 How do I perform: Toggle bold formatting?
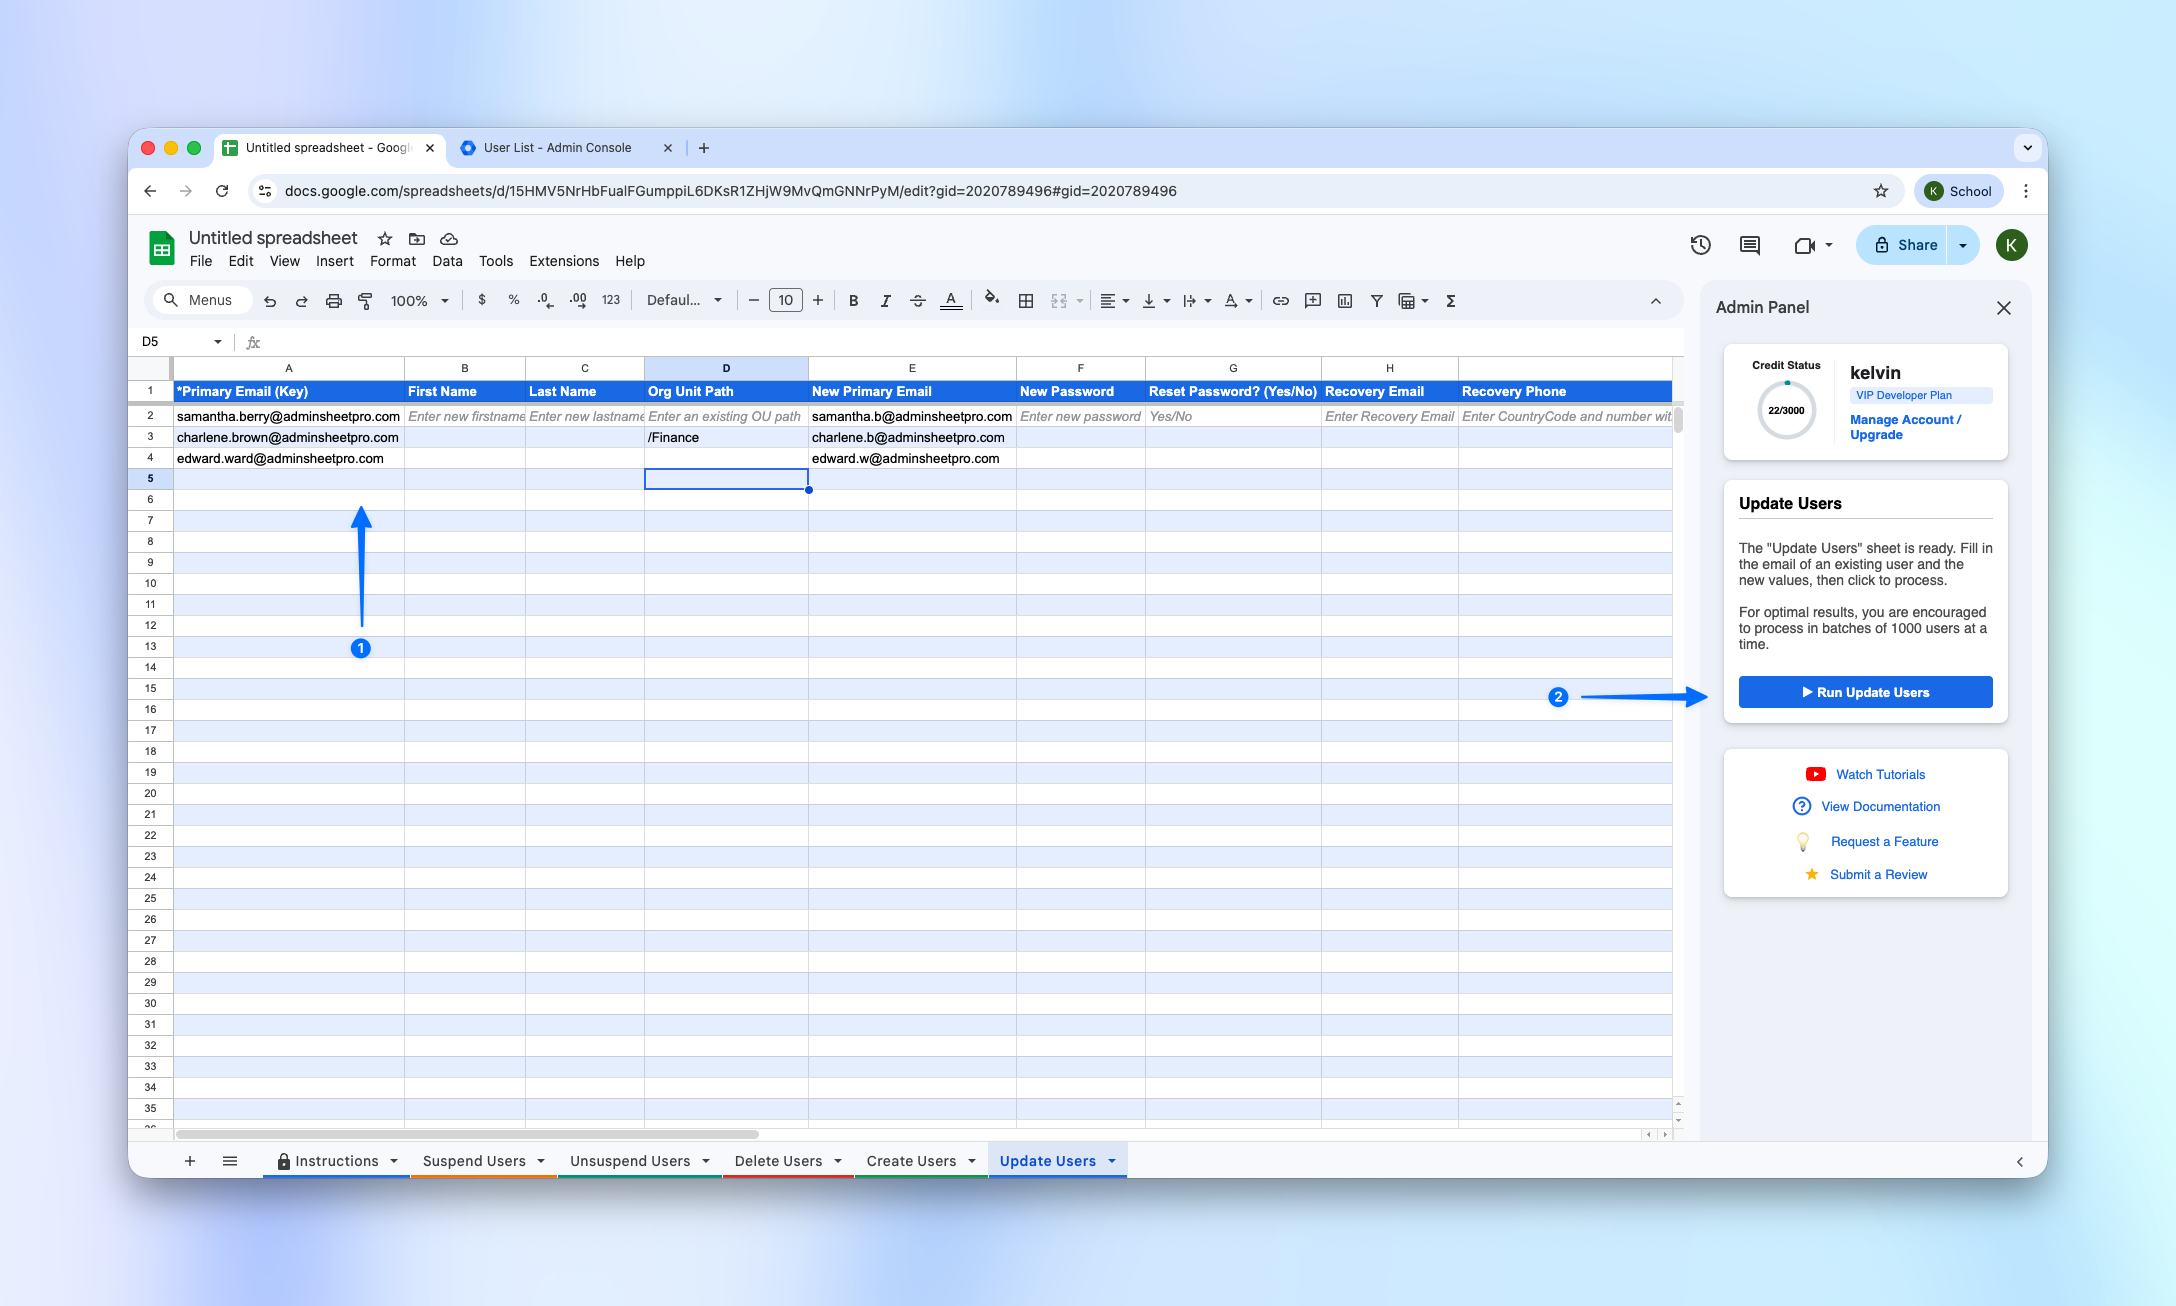[853, 301]
